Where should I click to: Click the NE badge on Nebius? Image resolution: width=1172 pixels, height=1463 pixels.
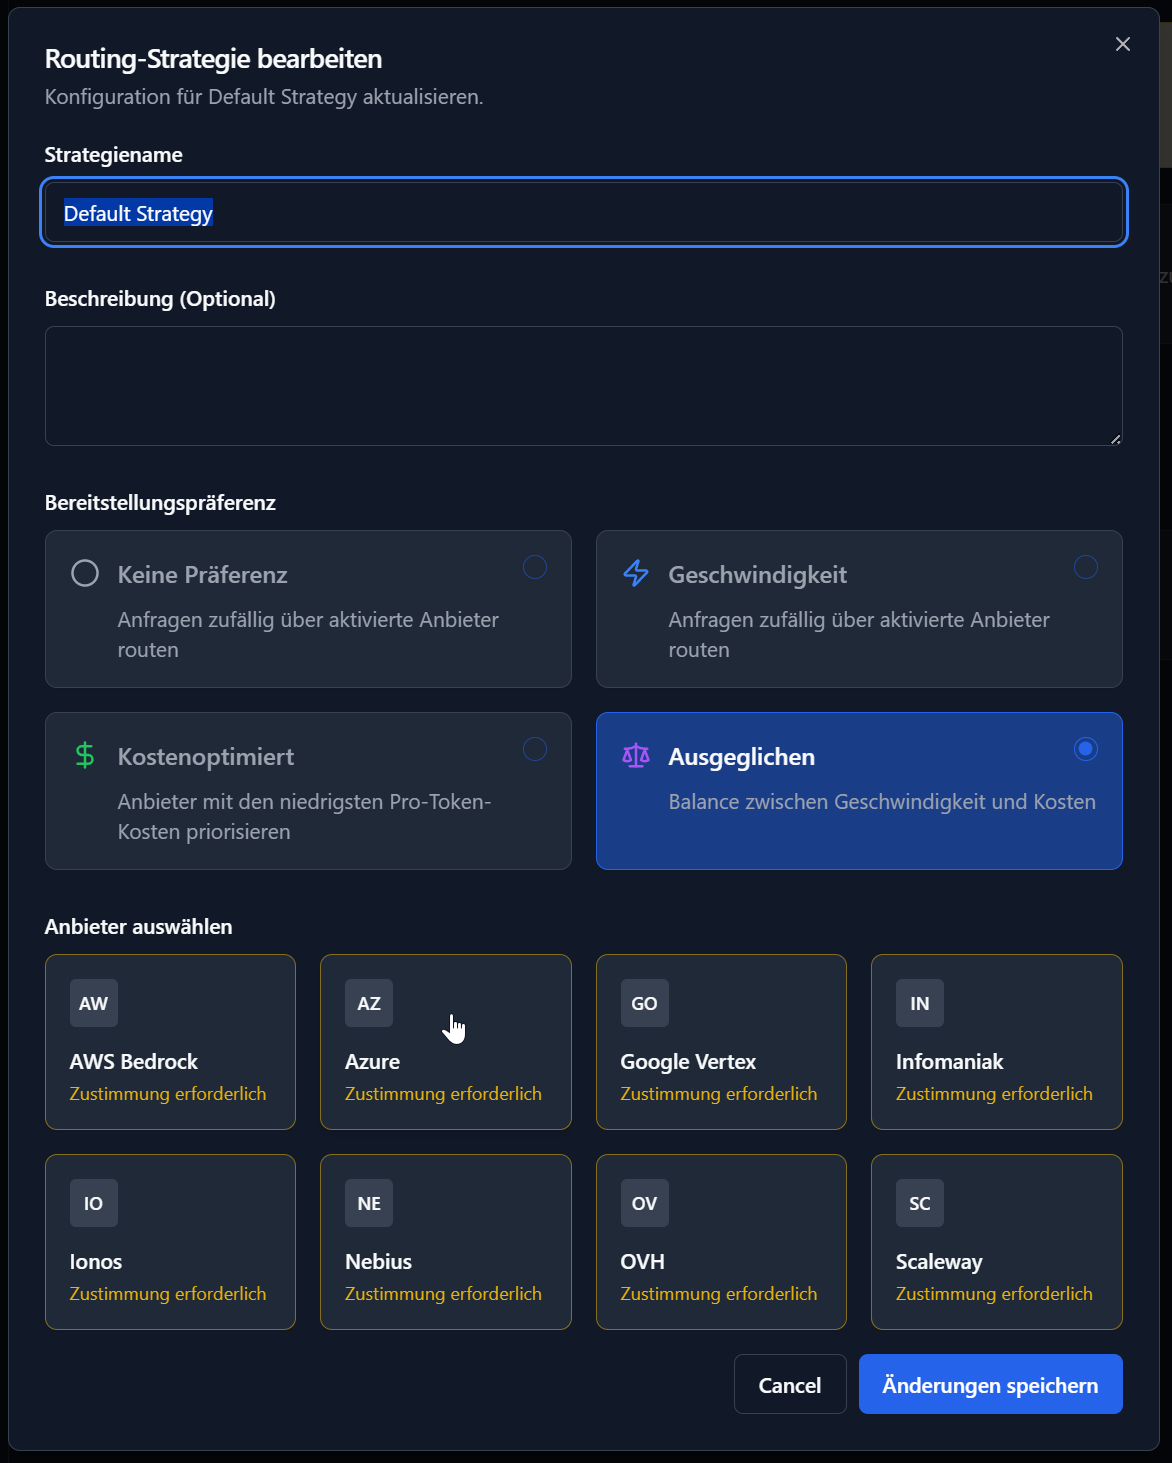coord(368,1203)
